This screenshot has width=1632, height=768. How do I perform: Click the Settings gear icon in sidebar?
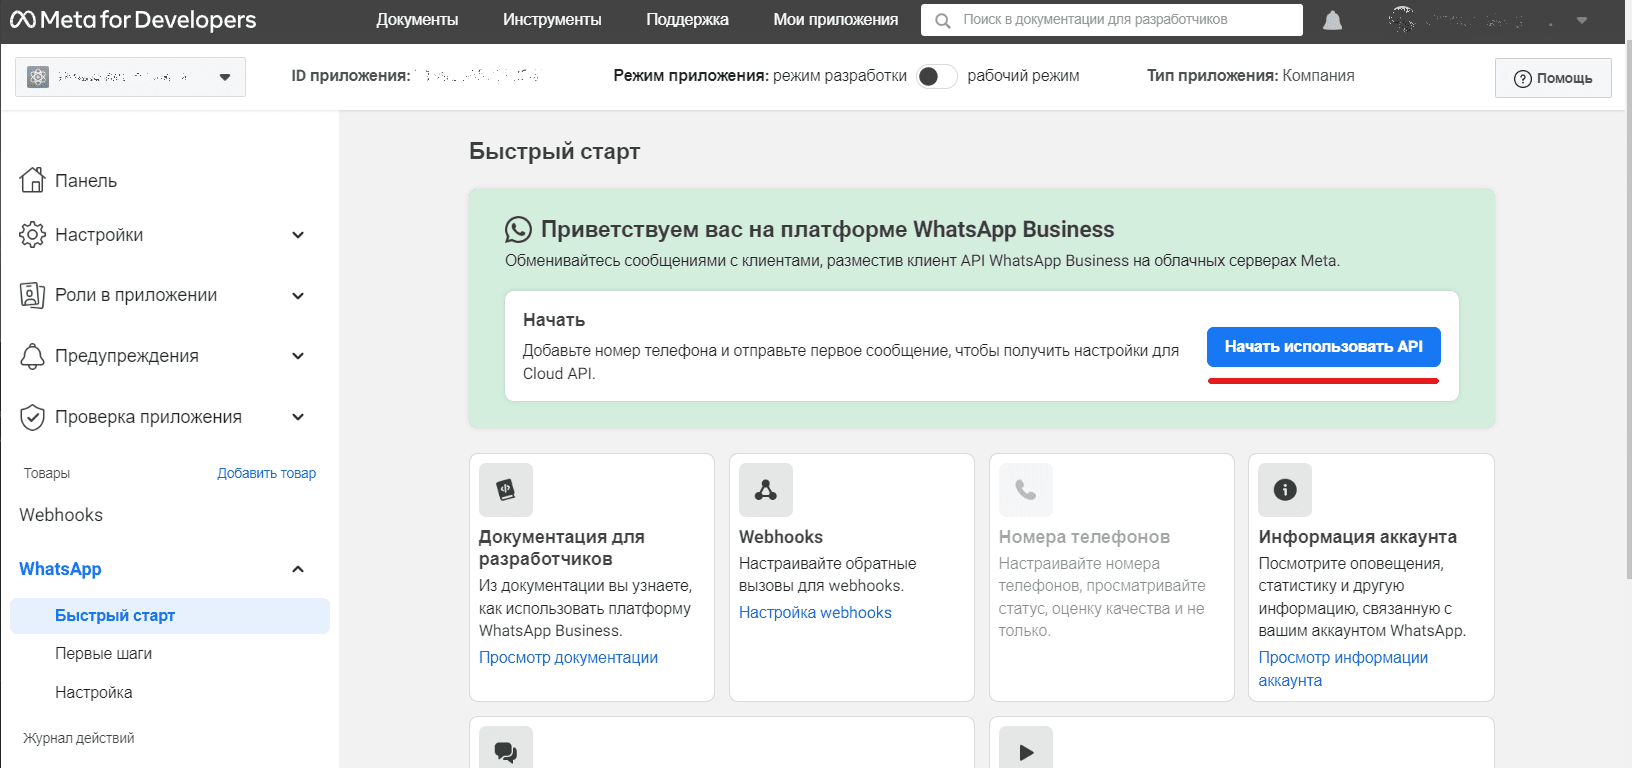[32, 235]
